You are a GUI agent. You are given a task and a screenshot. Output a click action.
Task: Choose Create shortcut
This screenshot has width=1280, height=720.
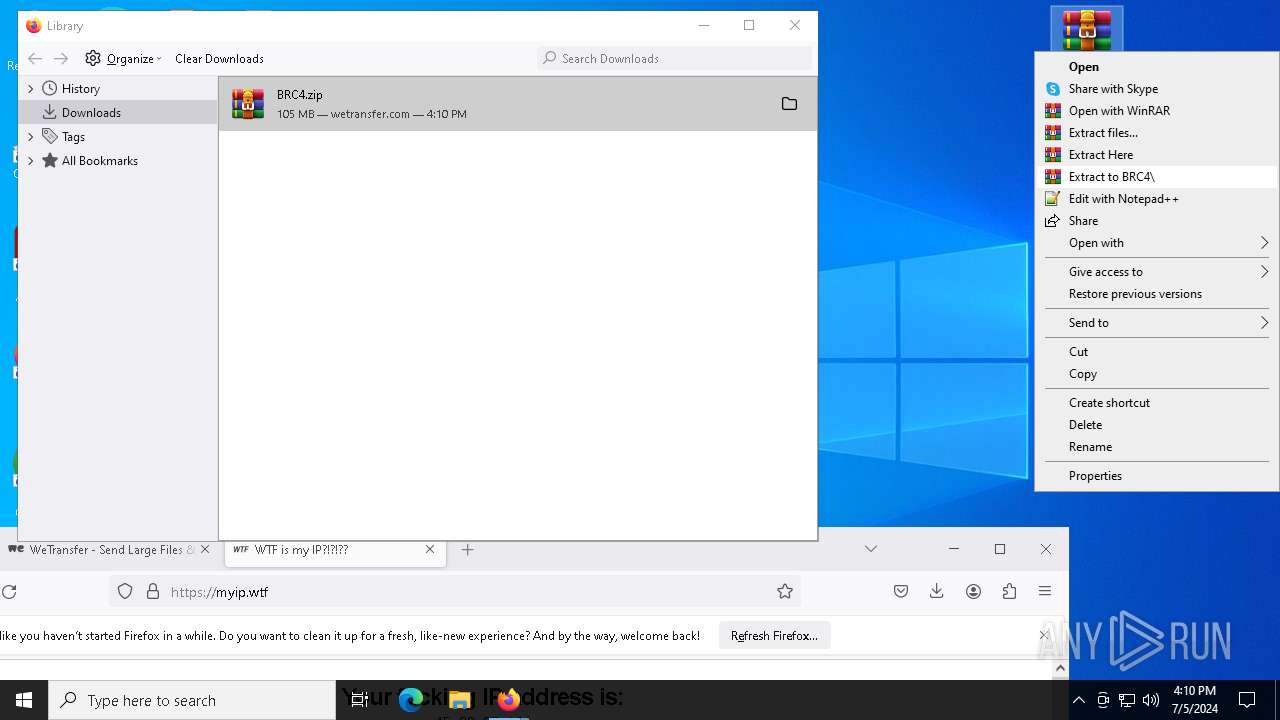click(x=1156, y=403)
